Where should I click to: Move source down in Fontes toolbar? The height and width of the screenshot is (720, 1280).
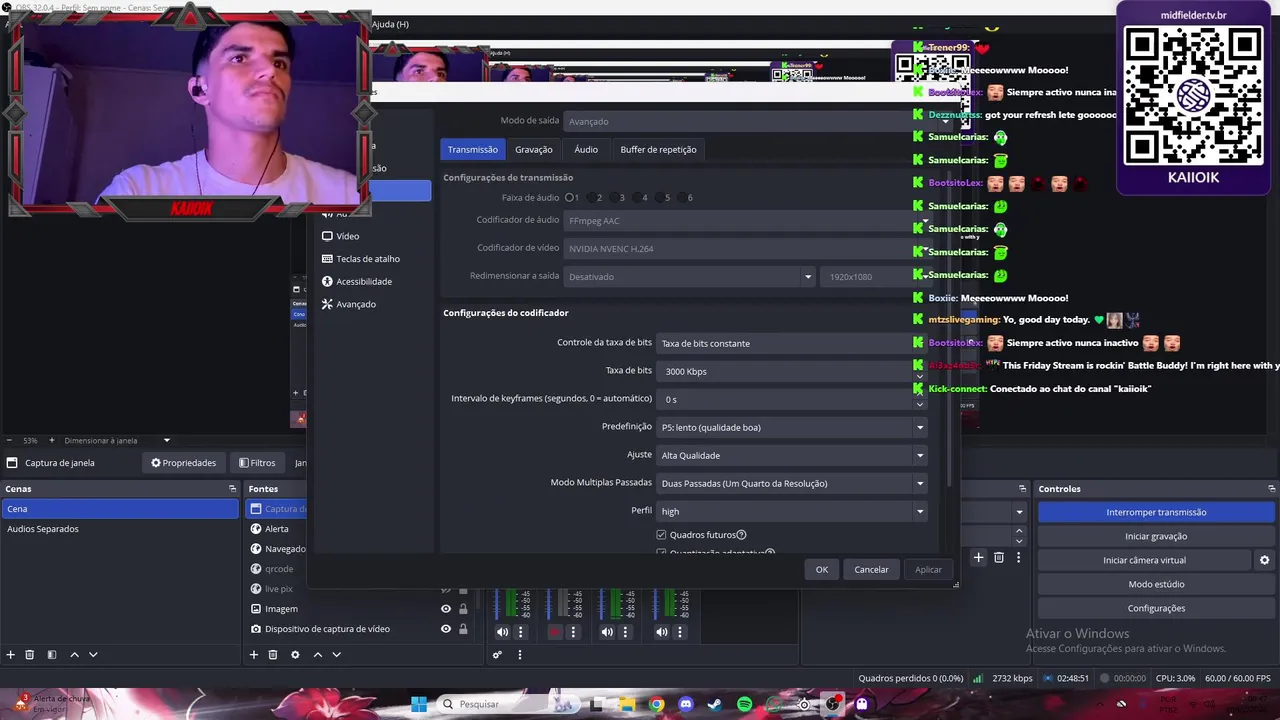337,655
